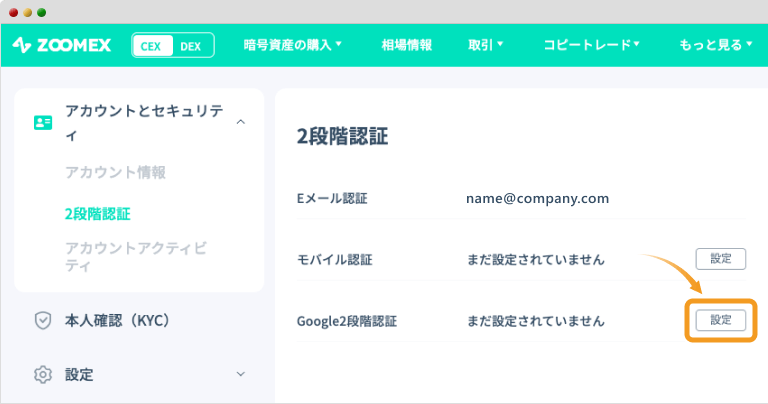Click the settings gear icon in sidebar
This screenshot has width=768, height=404.
point(43,375)
